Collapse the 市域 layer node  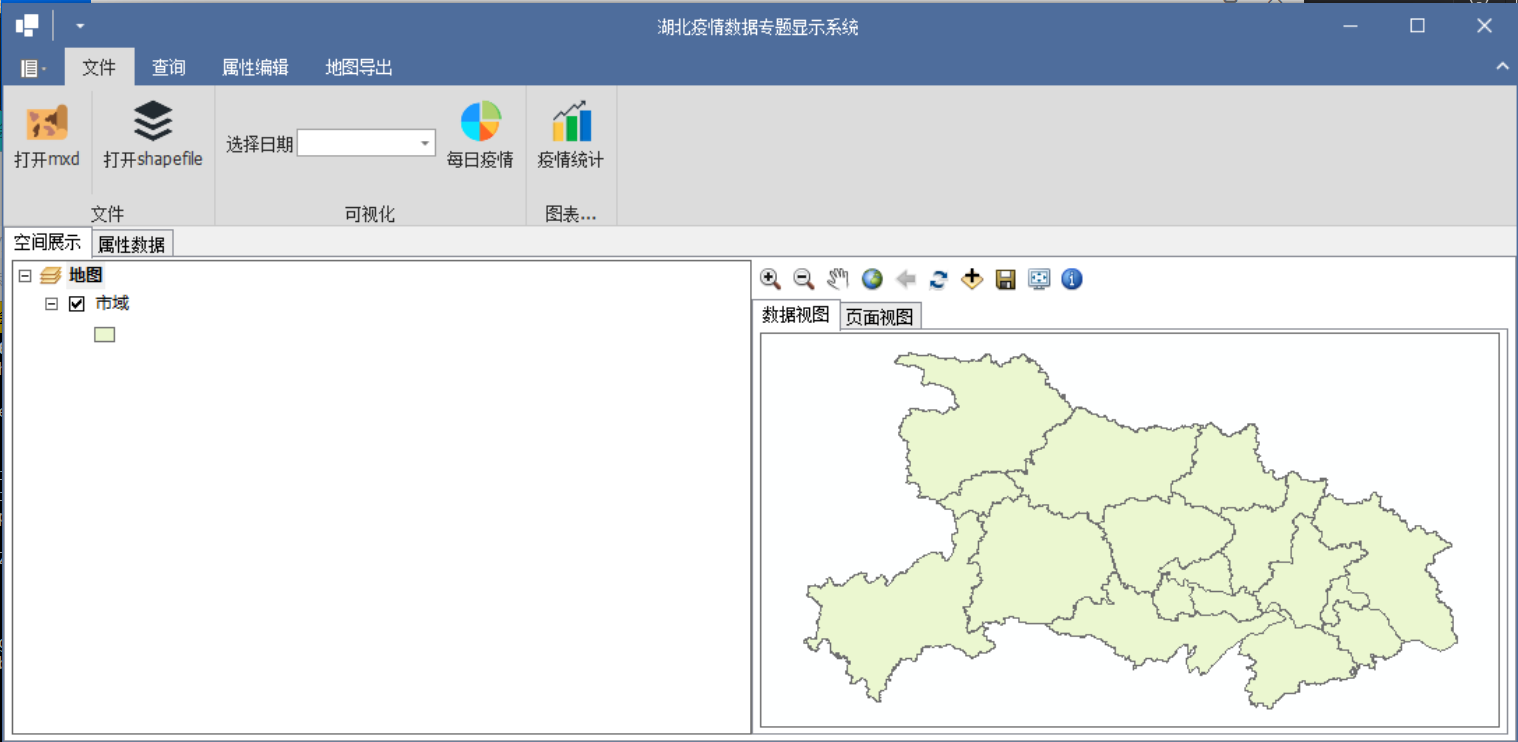(50, 303)
